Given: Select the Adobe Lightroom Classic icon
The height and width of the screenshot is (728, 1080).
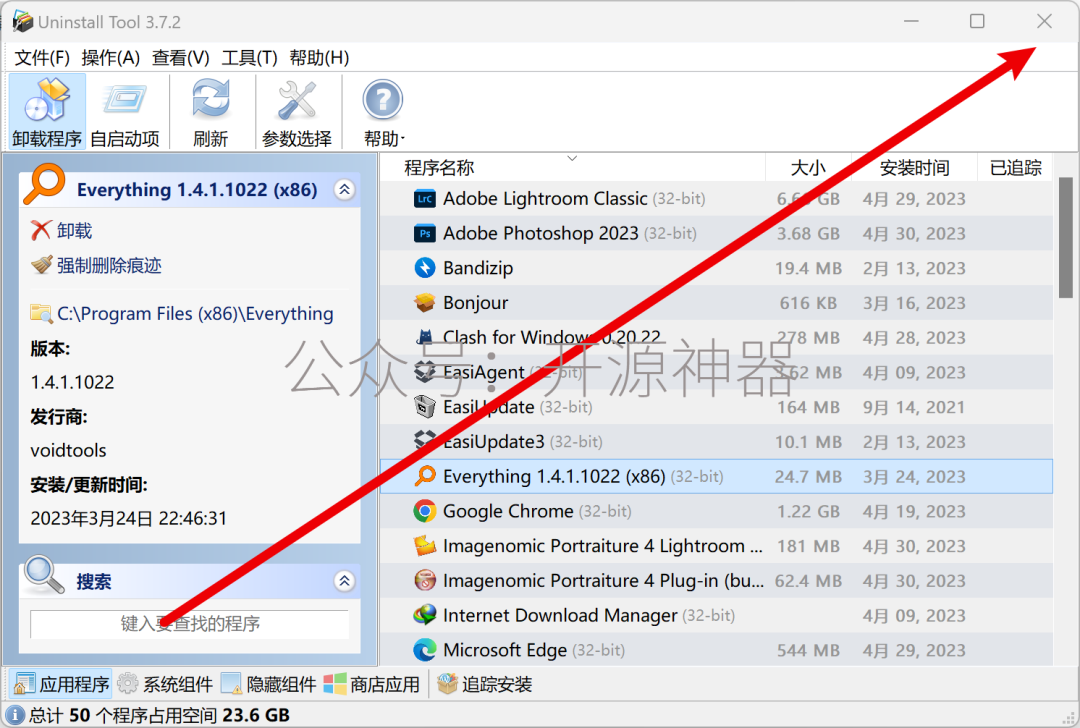Looking at the screenshot, I should tap(425, 199).
